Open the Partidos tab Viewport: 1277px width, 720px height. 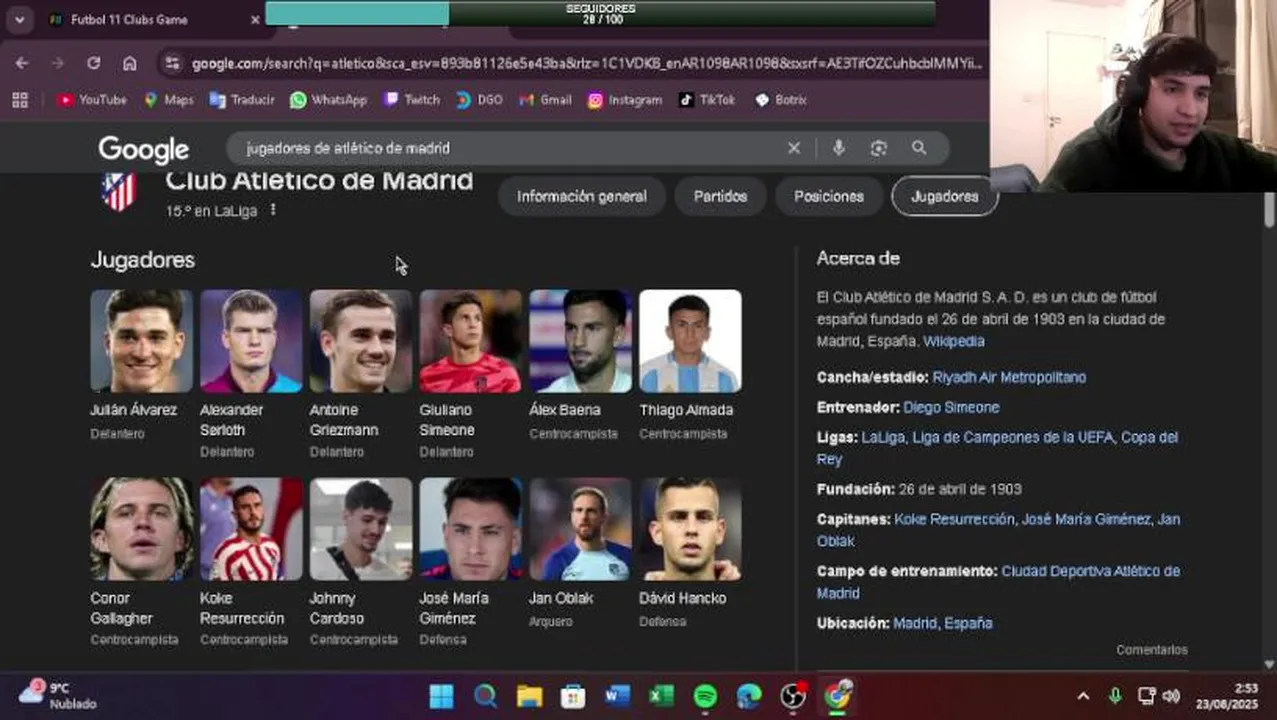721,196
